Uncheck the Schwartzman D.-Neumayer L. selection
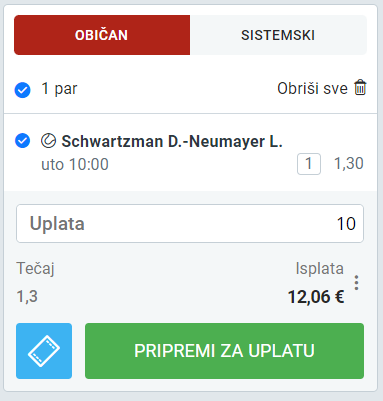Image resolution: width=383 pixels, height=401 pixels. [23, 141]
